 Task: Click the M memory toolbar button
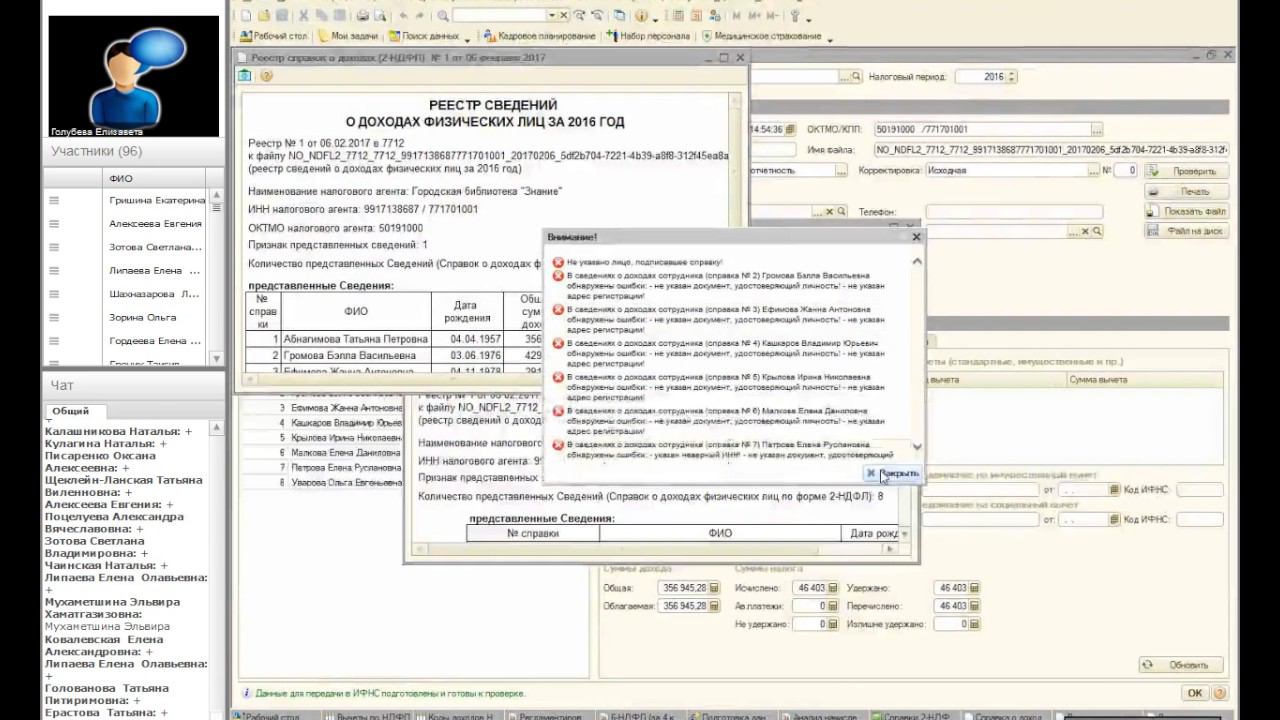[x=737, y=15]
